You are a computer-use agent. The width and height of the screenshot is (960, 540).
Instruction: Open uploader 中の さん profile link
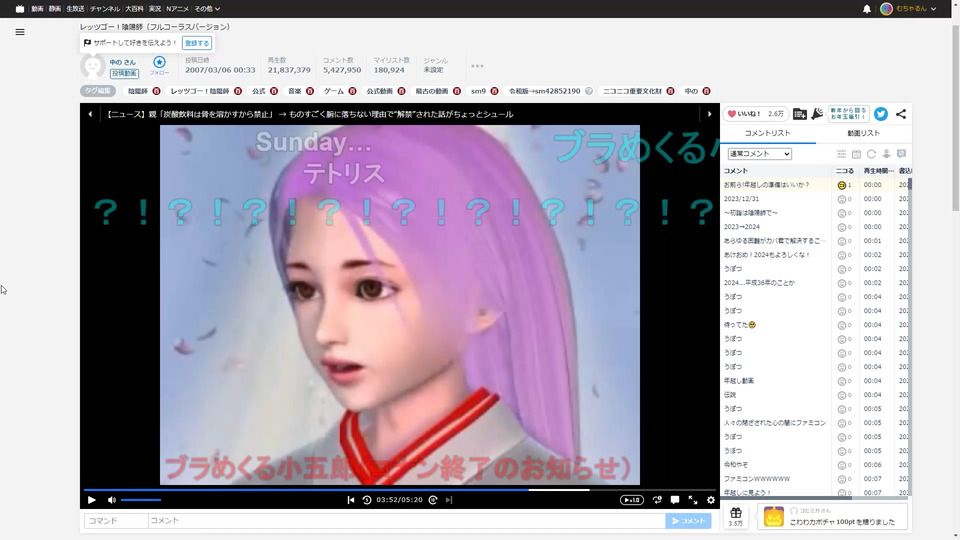point(122,62)
